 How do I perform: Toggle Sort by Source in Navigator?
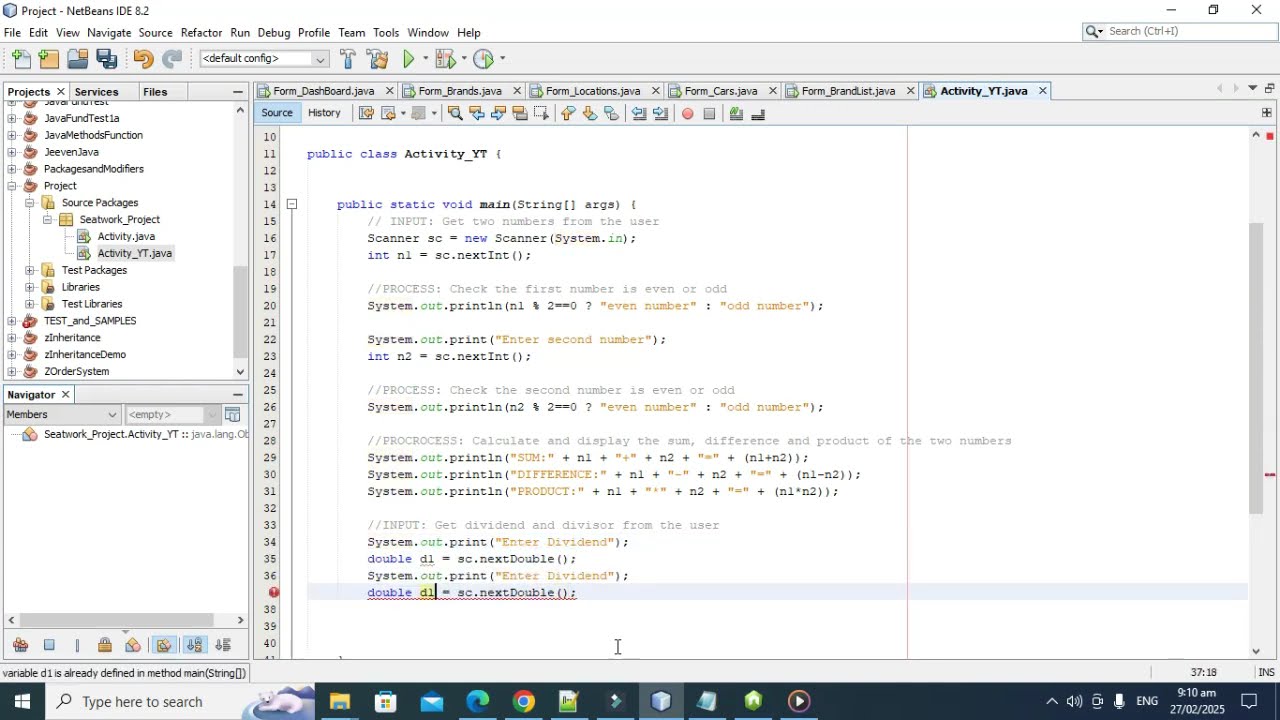223,645
